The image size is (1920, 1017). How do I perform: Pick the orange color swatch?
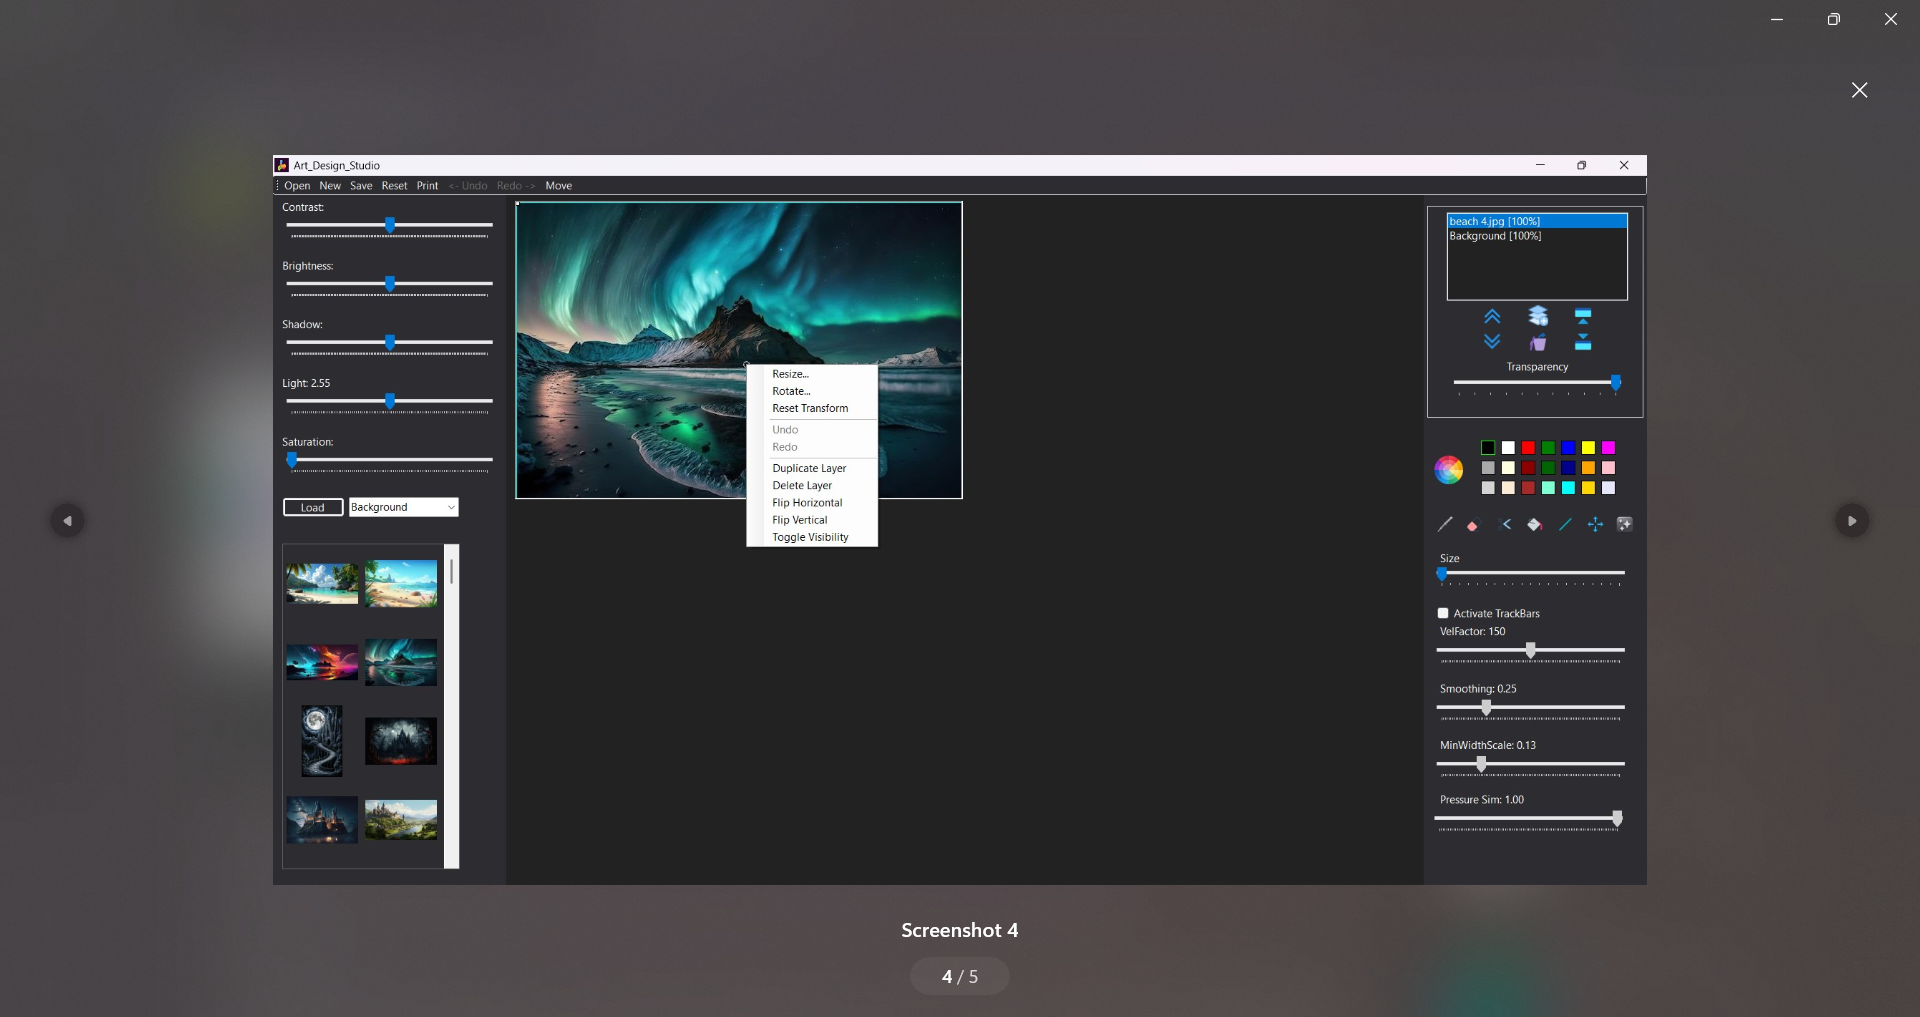click(1588, 468)
